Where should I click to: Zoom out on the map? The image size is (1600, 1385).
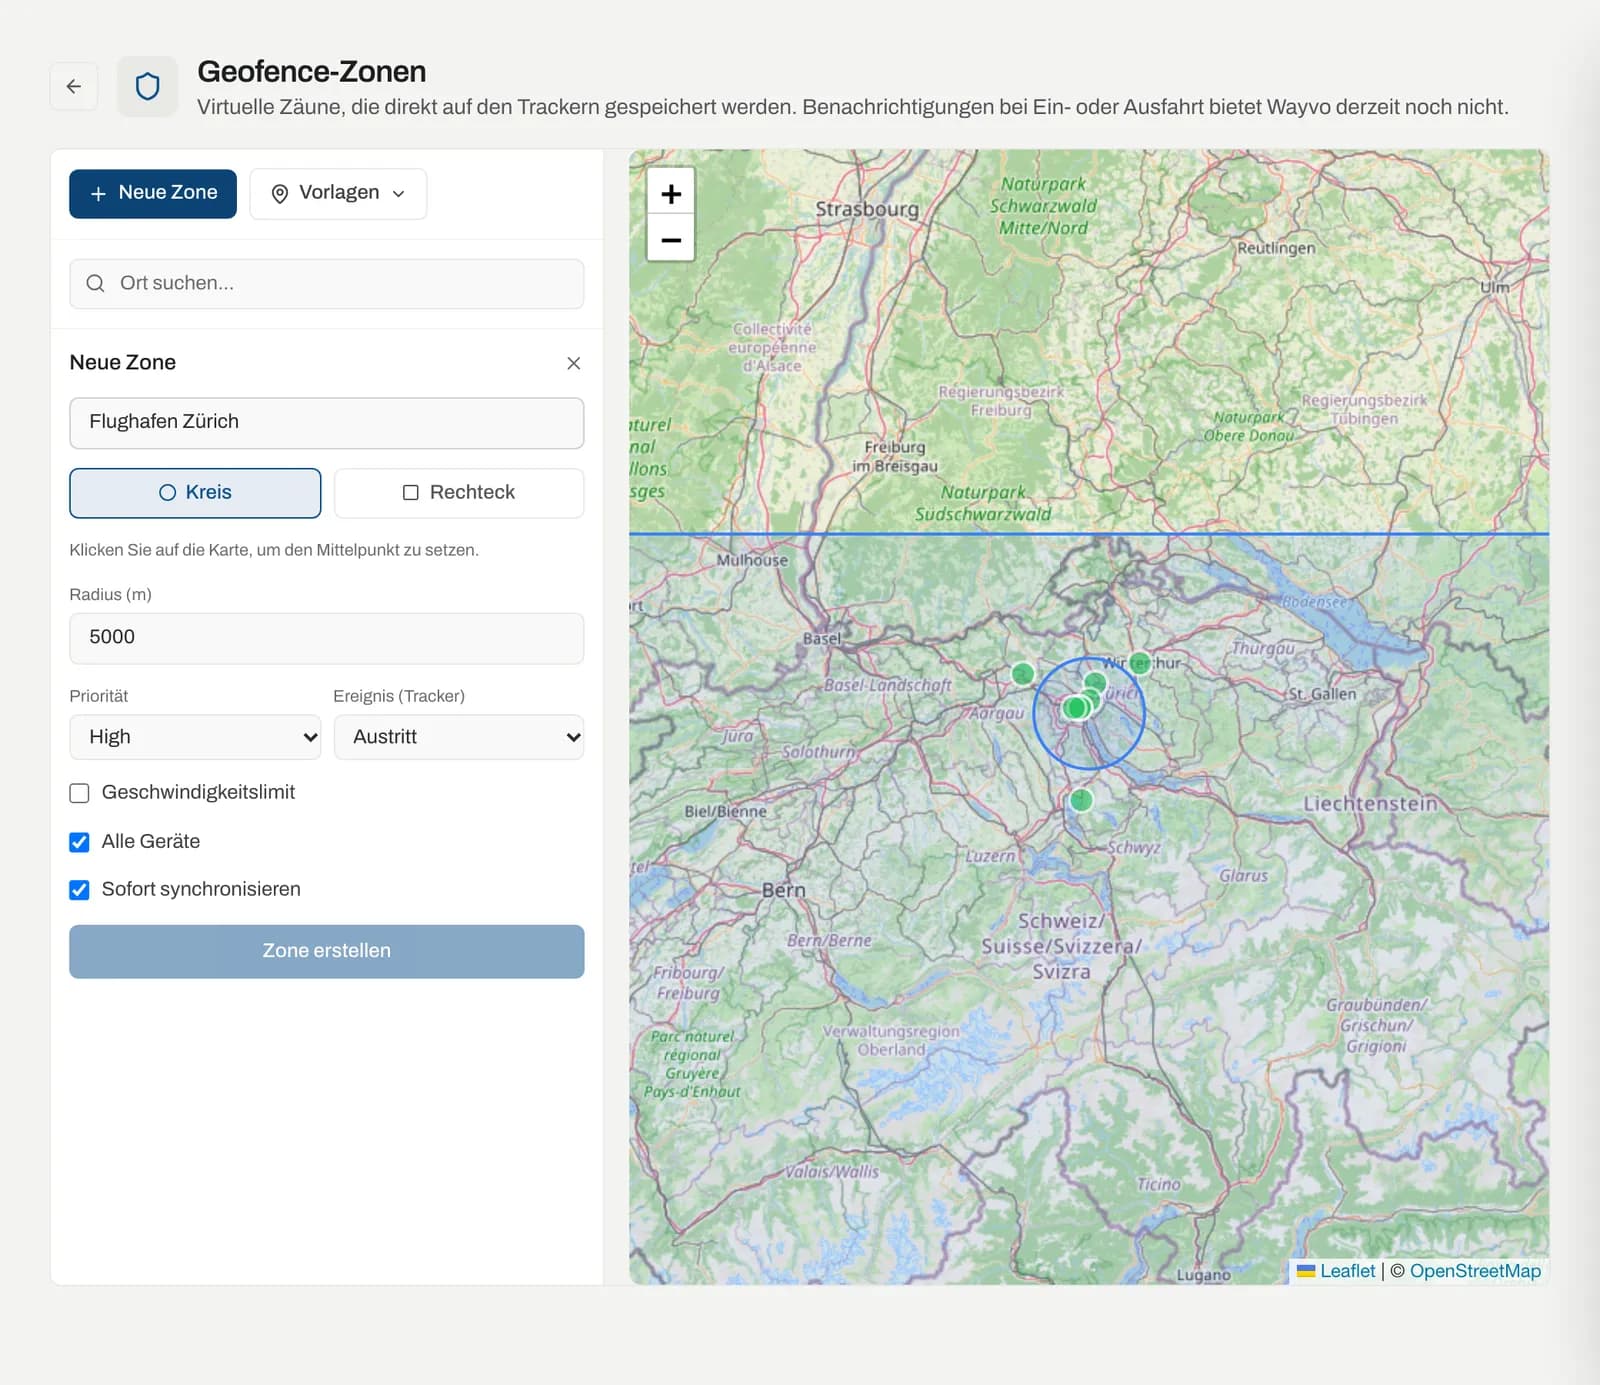[x=671, y=239]
